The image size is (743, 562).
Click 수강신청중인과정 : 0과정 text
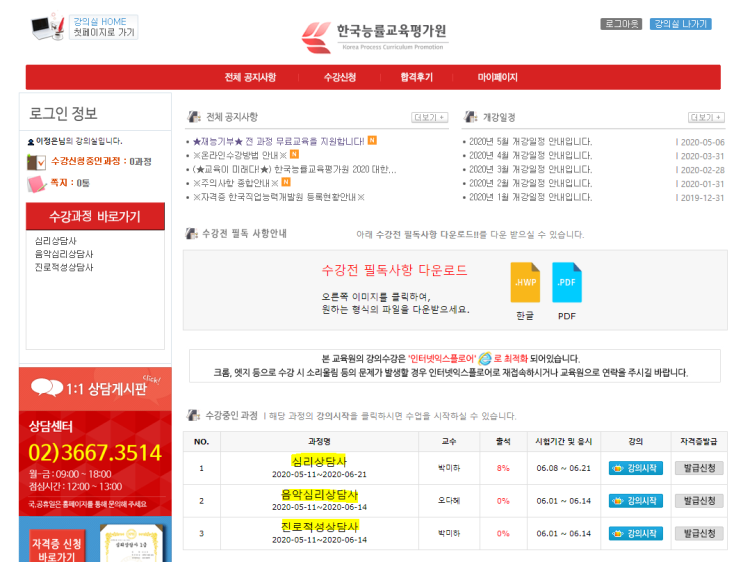pyautogui.click(x=101, y=162)
